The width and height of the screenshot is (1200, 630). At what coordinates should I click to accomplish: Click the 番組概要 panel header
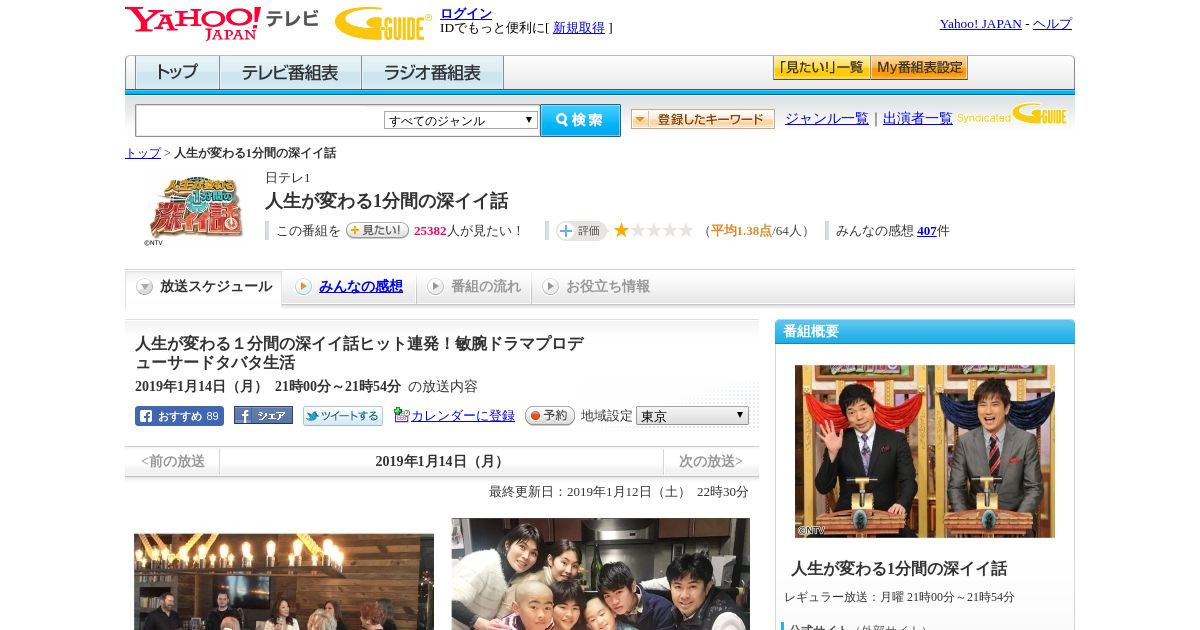pos(925,331)
